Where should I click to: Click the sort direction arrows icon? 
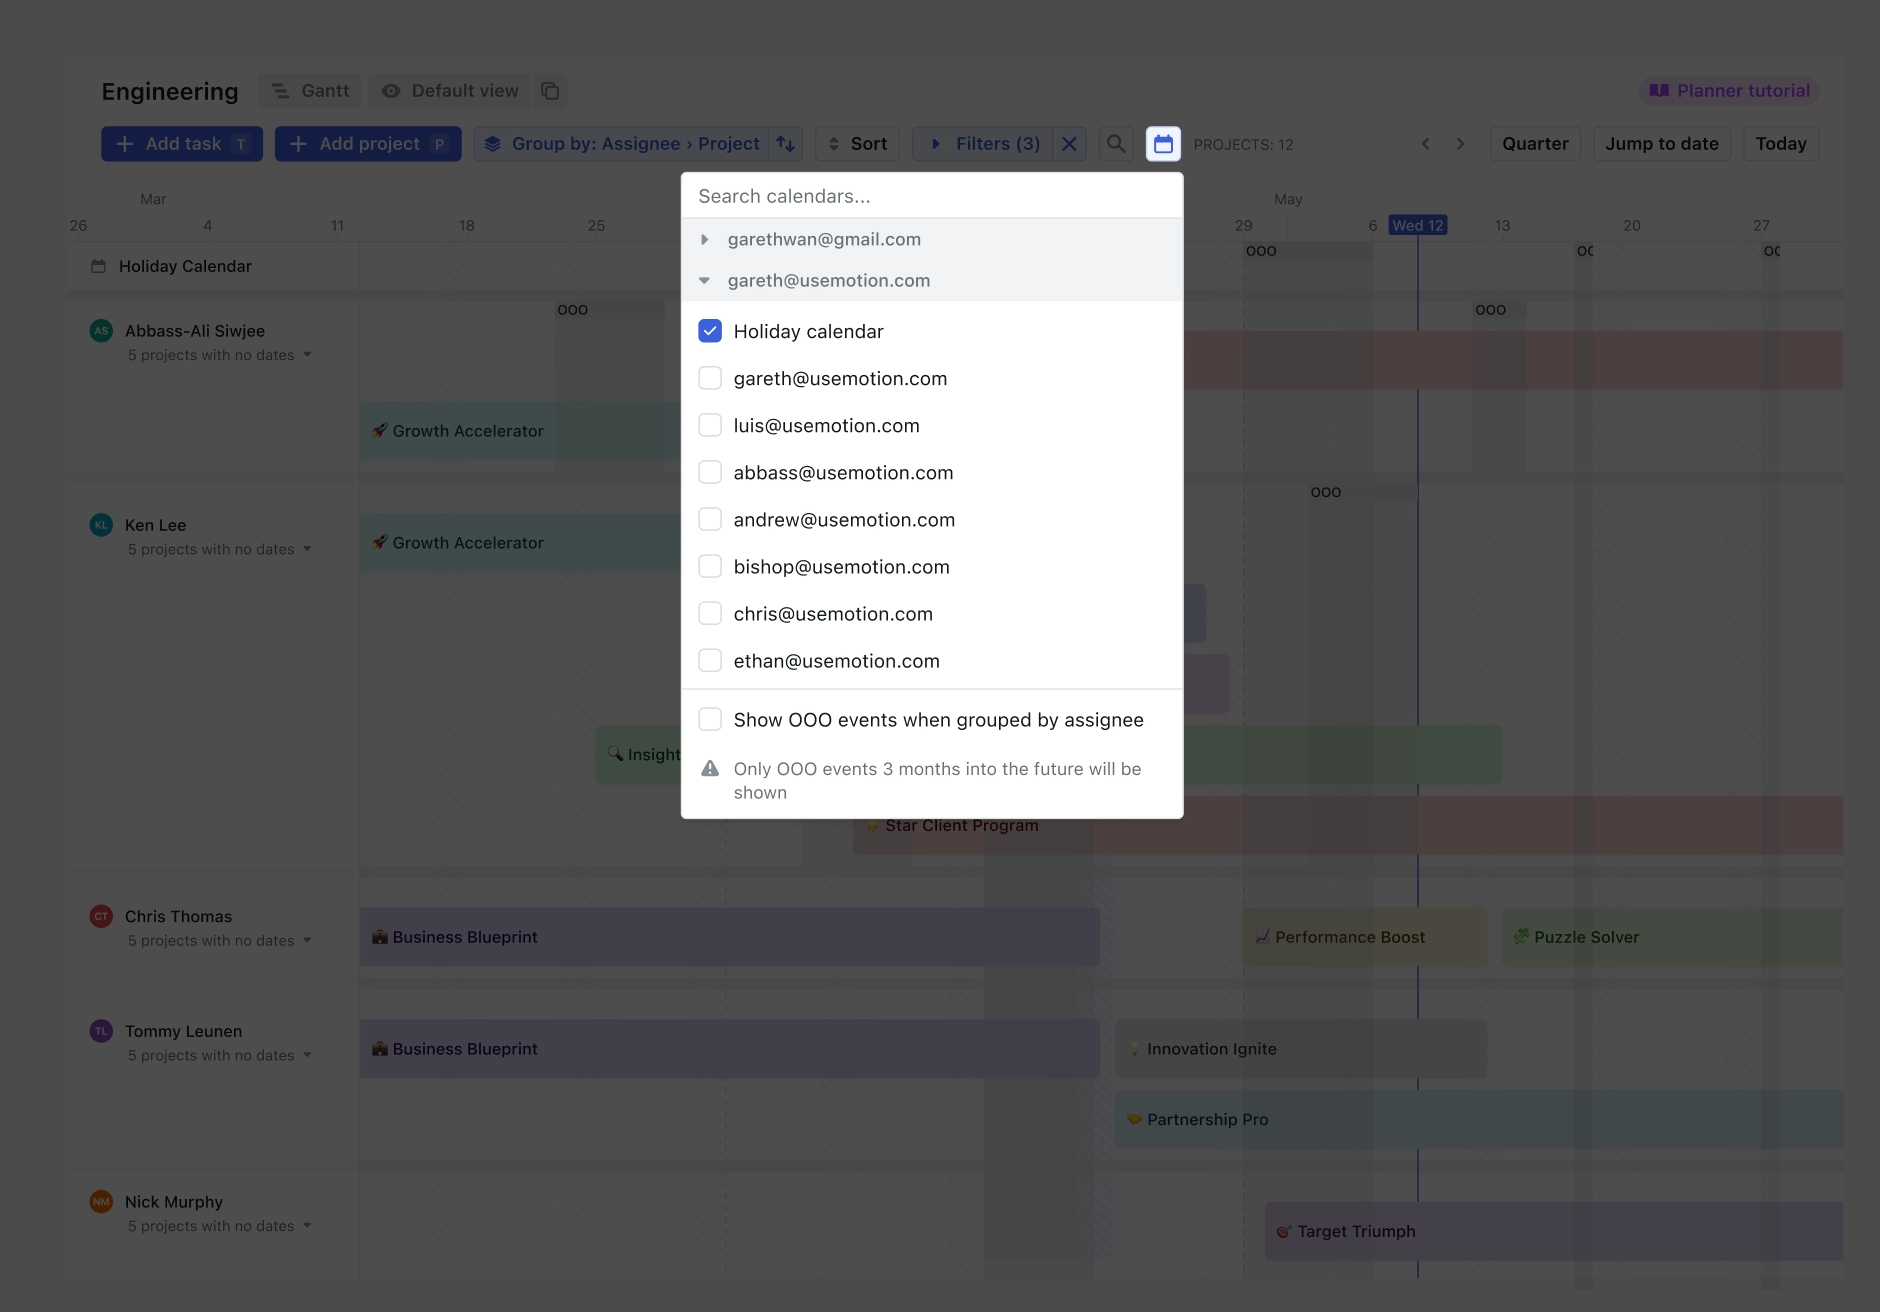[786, 144]
